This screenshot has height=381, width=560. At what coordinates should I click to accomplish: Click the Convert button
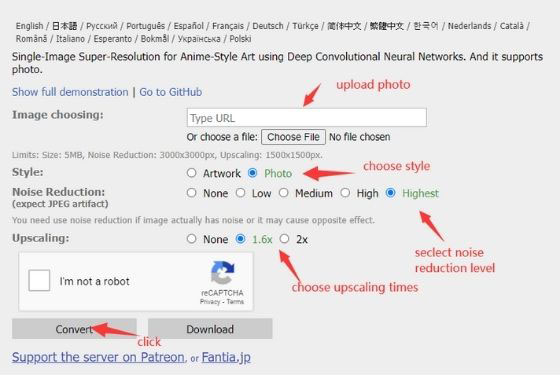(x=74, y=329)
